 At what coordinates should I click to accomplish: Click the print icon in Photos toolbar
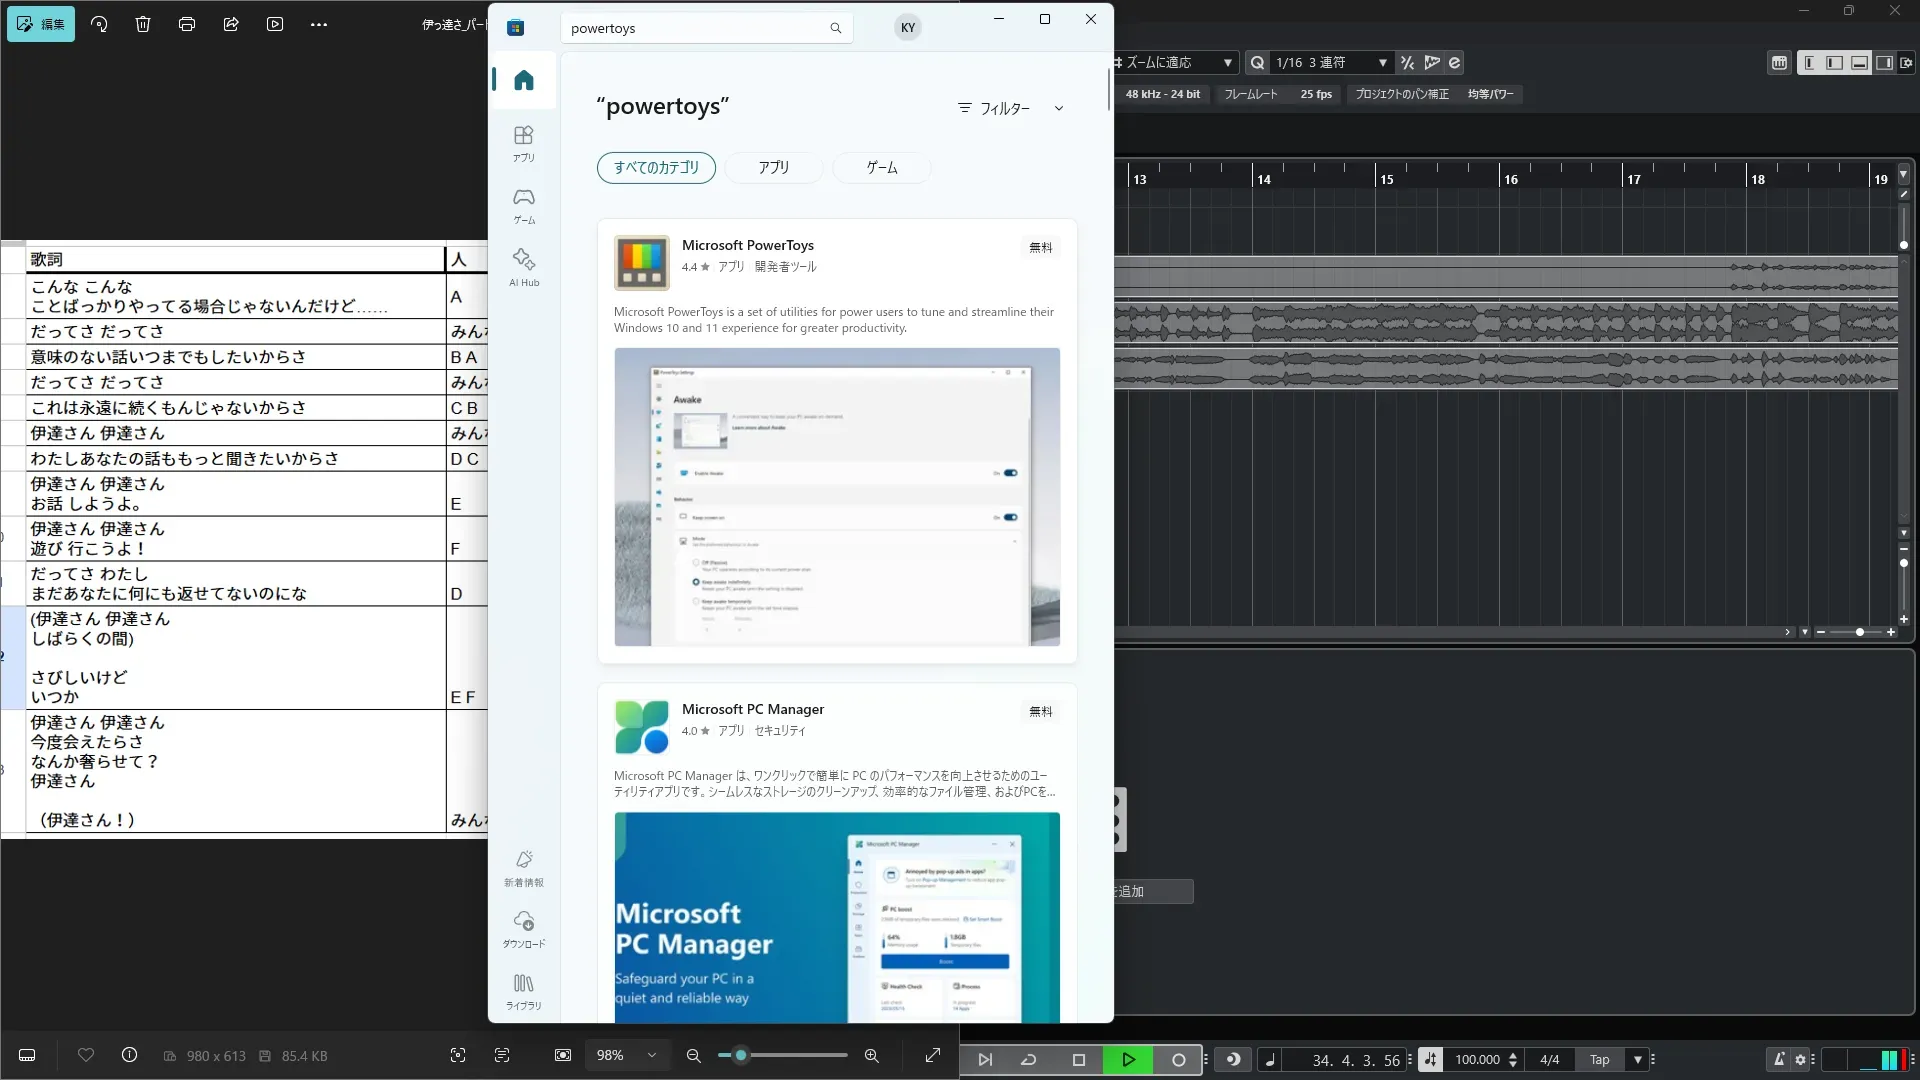[187, 24]
